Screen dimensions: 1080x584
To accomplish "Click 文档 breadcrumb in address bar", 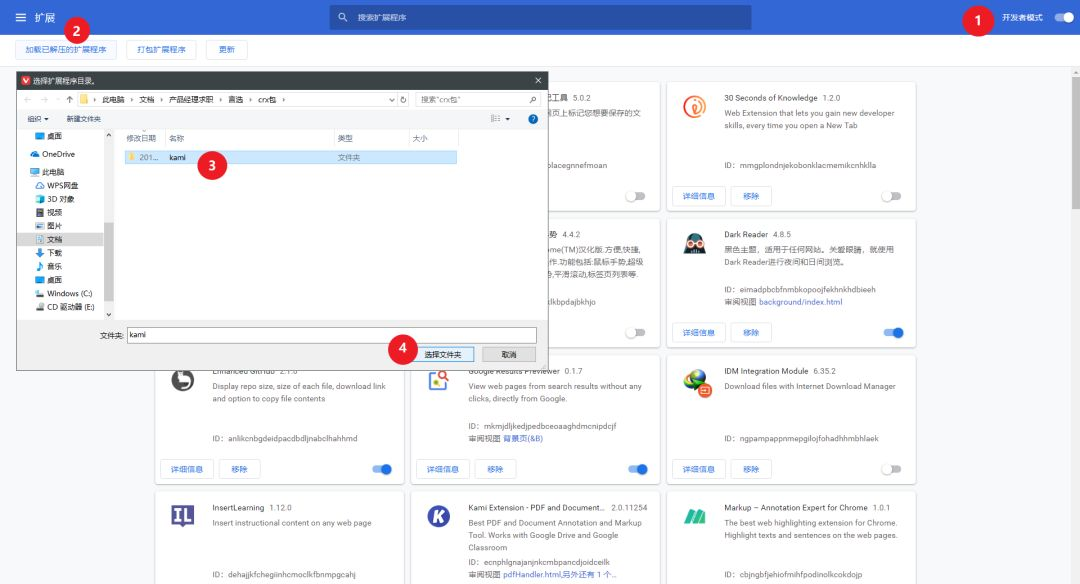I will pyautogui.click(x=147, y=100).
